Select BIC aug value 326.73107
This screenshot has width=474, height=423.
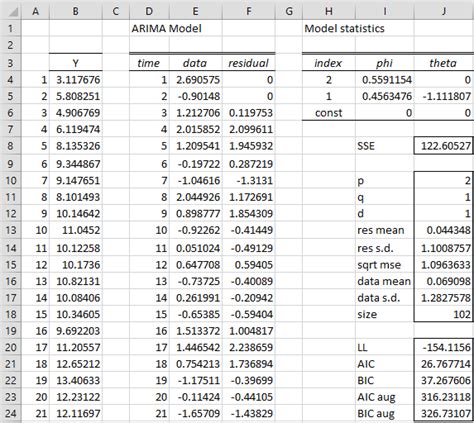pos(444,414)
